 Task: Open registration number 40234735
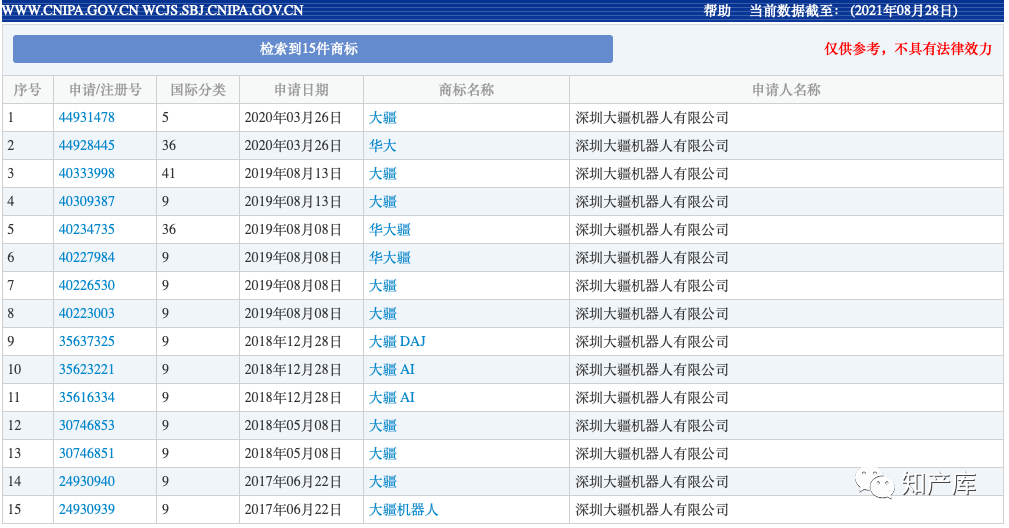click(86, 230)
